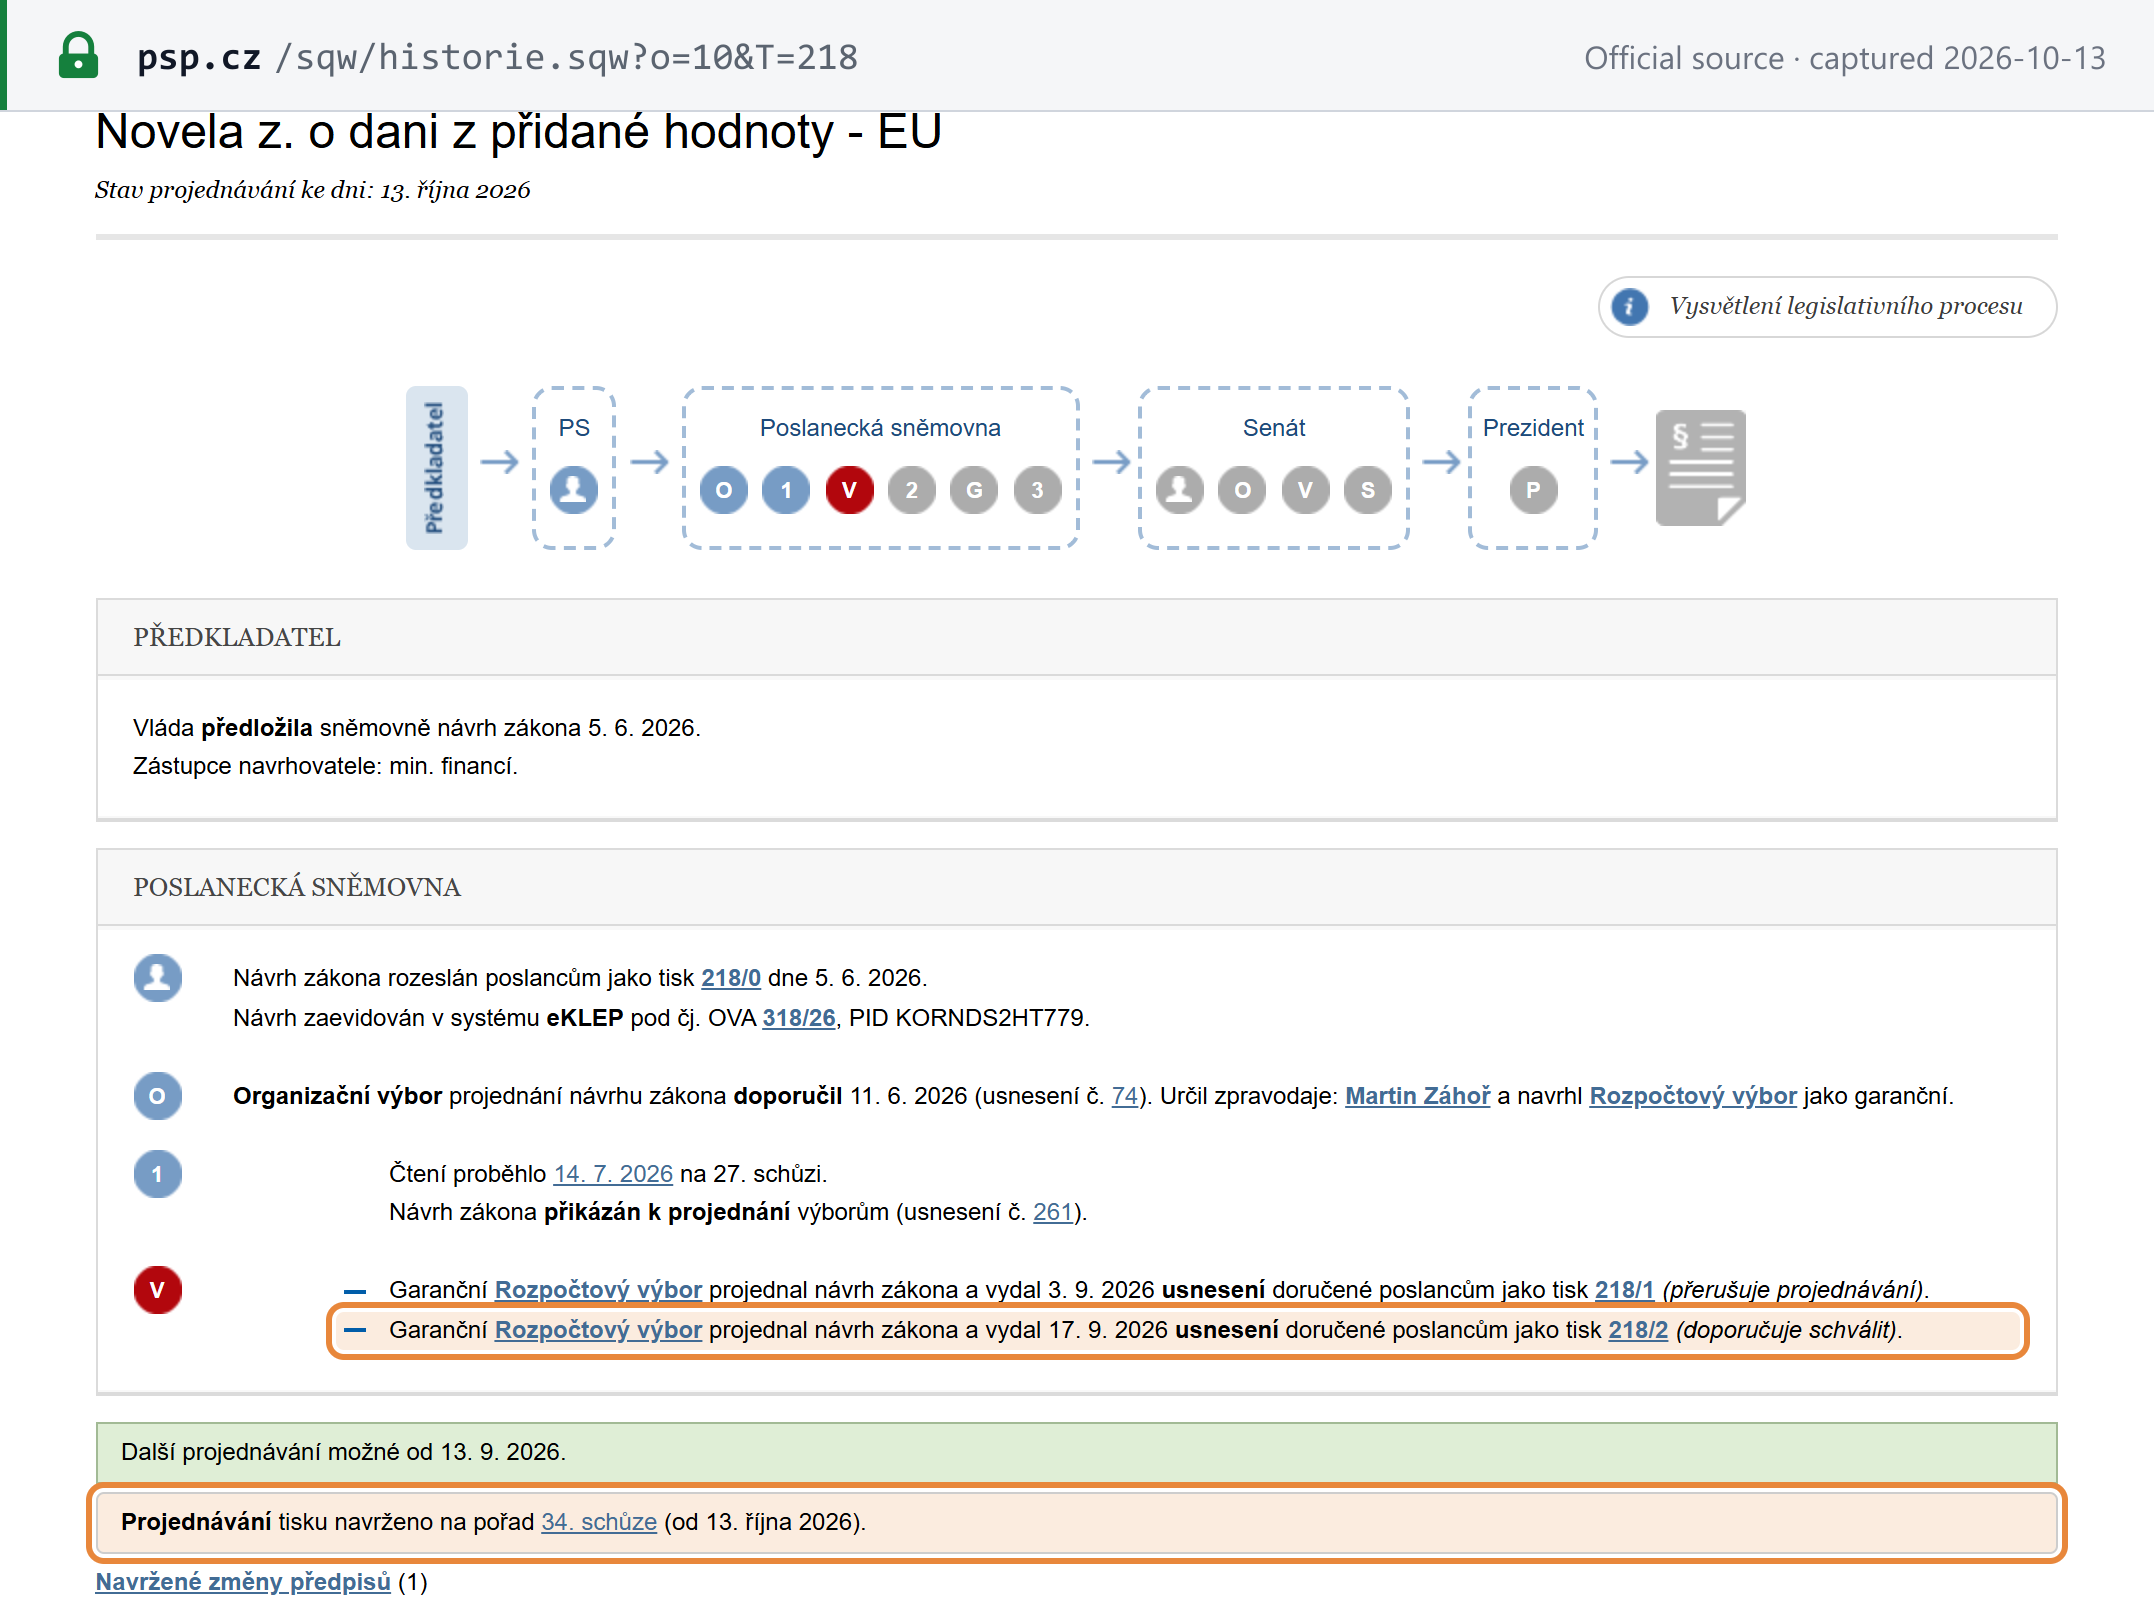
Task: Open eKLEP link 318/26
Action: pos(799,1018)
